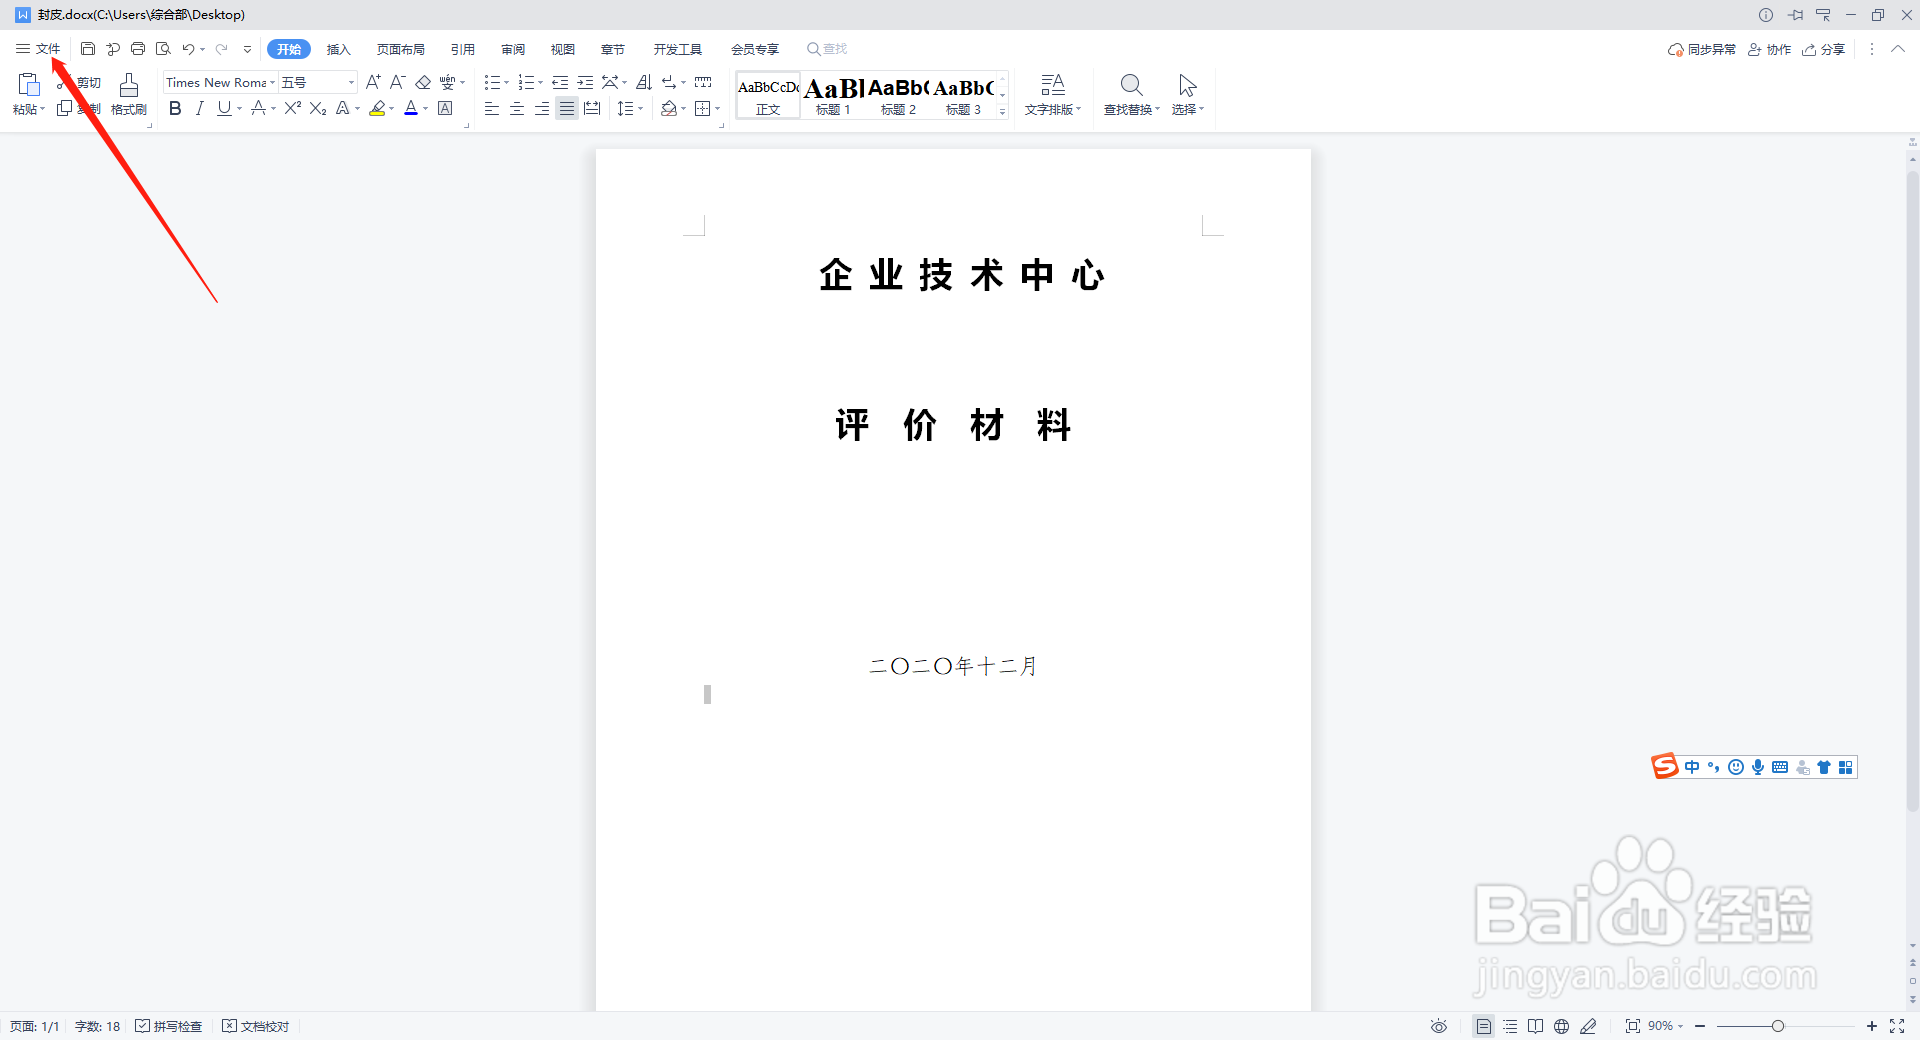Click the Paste clipboard icon

pyautogui.click(x=28, y=85)
